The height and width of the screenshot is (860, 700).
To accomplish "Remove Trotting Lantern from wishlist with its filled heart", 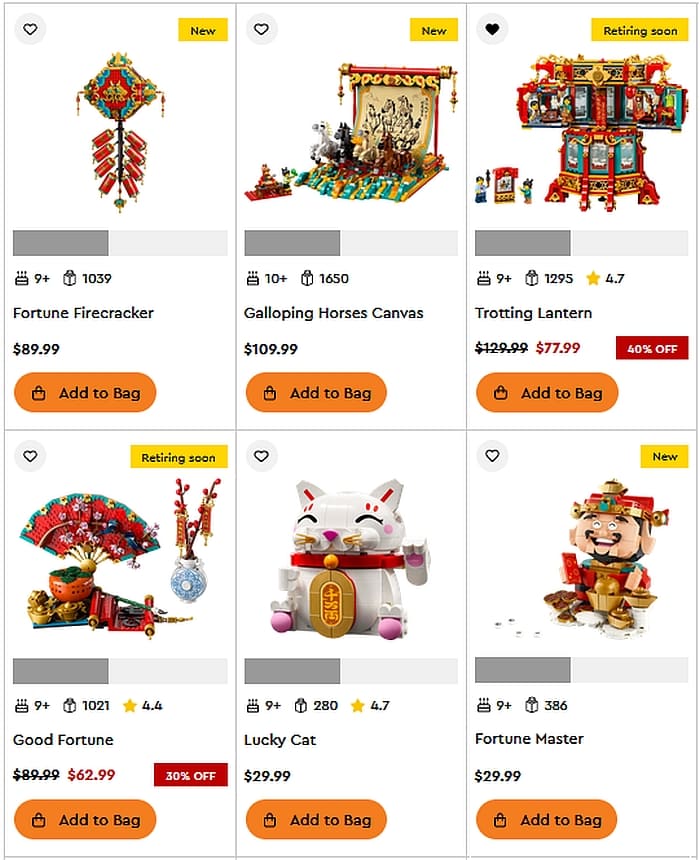I will click(x=492, y=29).
